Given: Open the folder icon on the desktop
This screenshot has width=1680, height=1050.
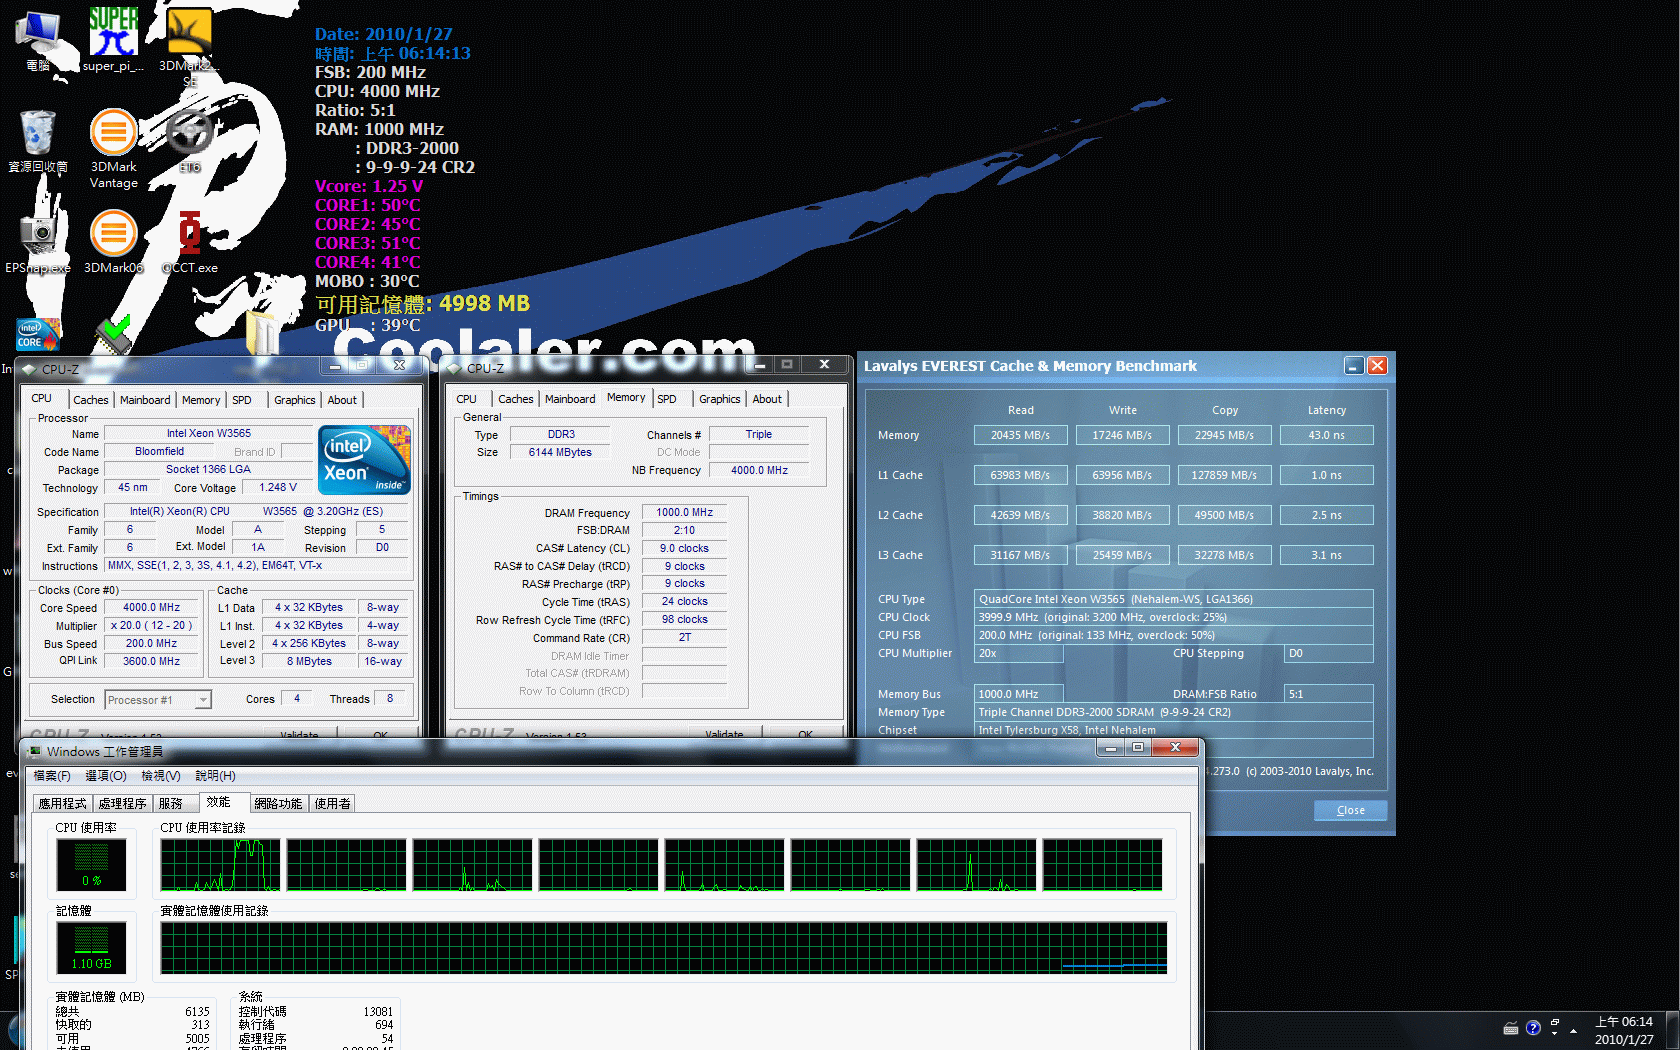Looking at the screenshot, I should coord(263,332).
